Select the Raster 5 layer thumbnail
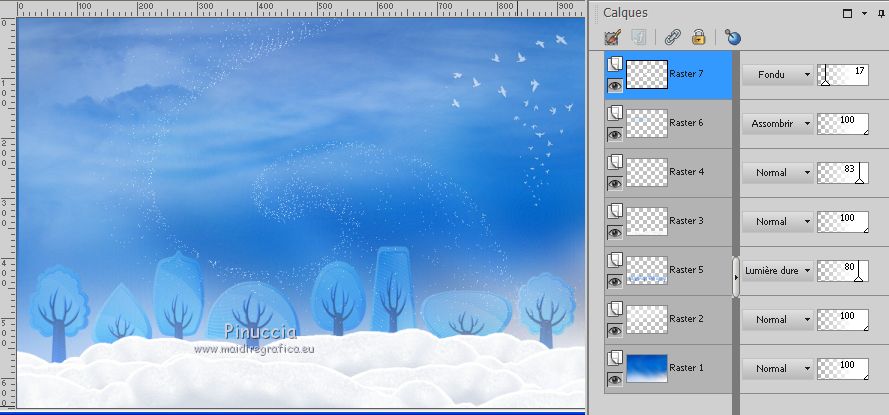Viewport: 889px width, 415px height. pyautogui.click(x=647, y=270)
